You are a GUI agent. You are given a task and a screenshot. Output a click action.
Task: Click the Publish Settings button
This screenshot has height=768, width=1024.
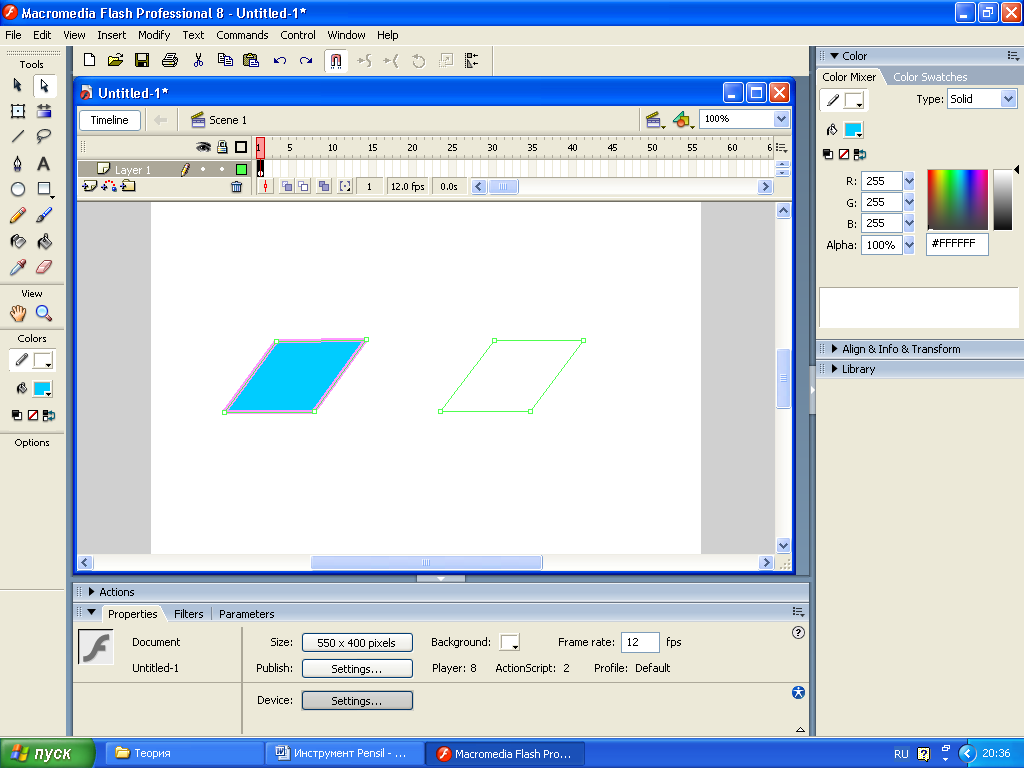(x=357, y=669)
